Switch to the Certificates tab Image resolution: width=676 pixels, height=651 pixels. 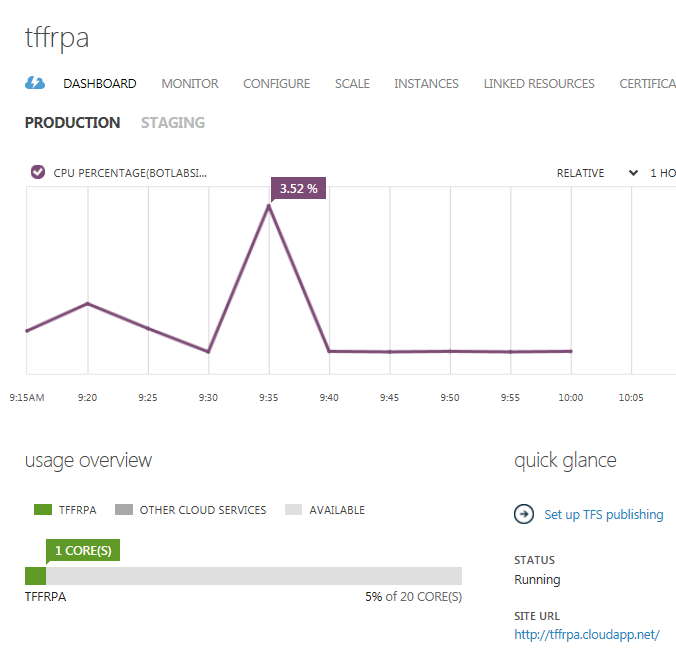[647, 84]
